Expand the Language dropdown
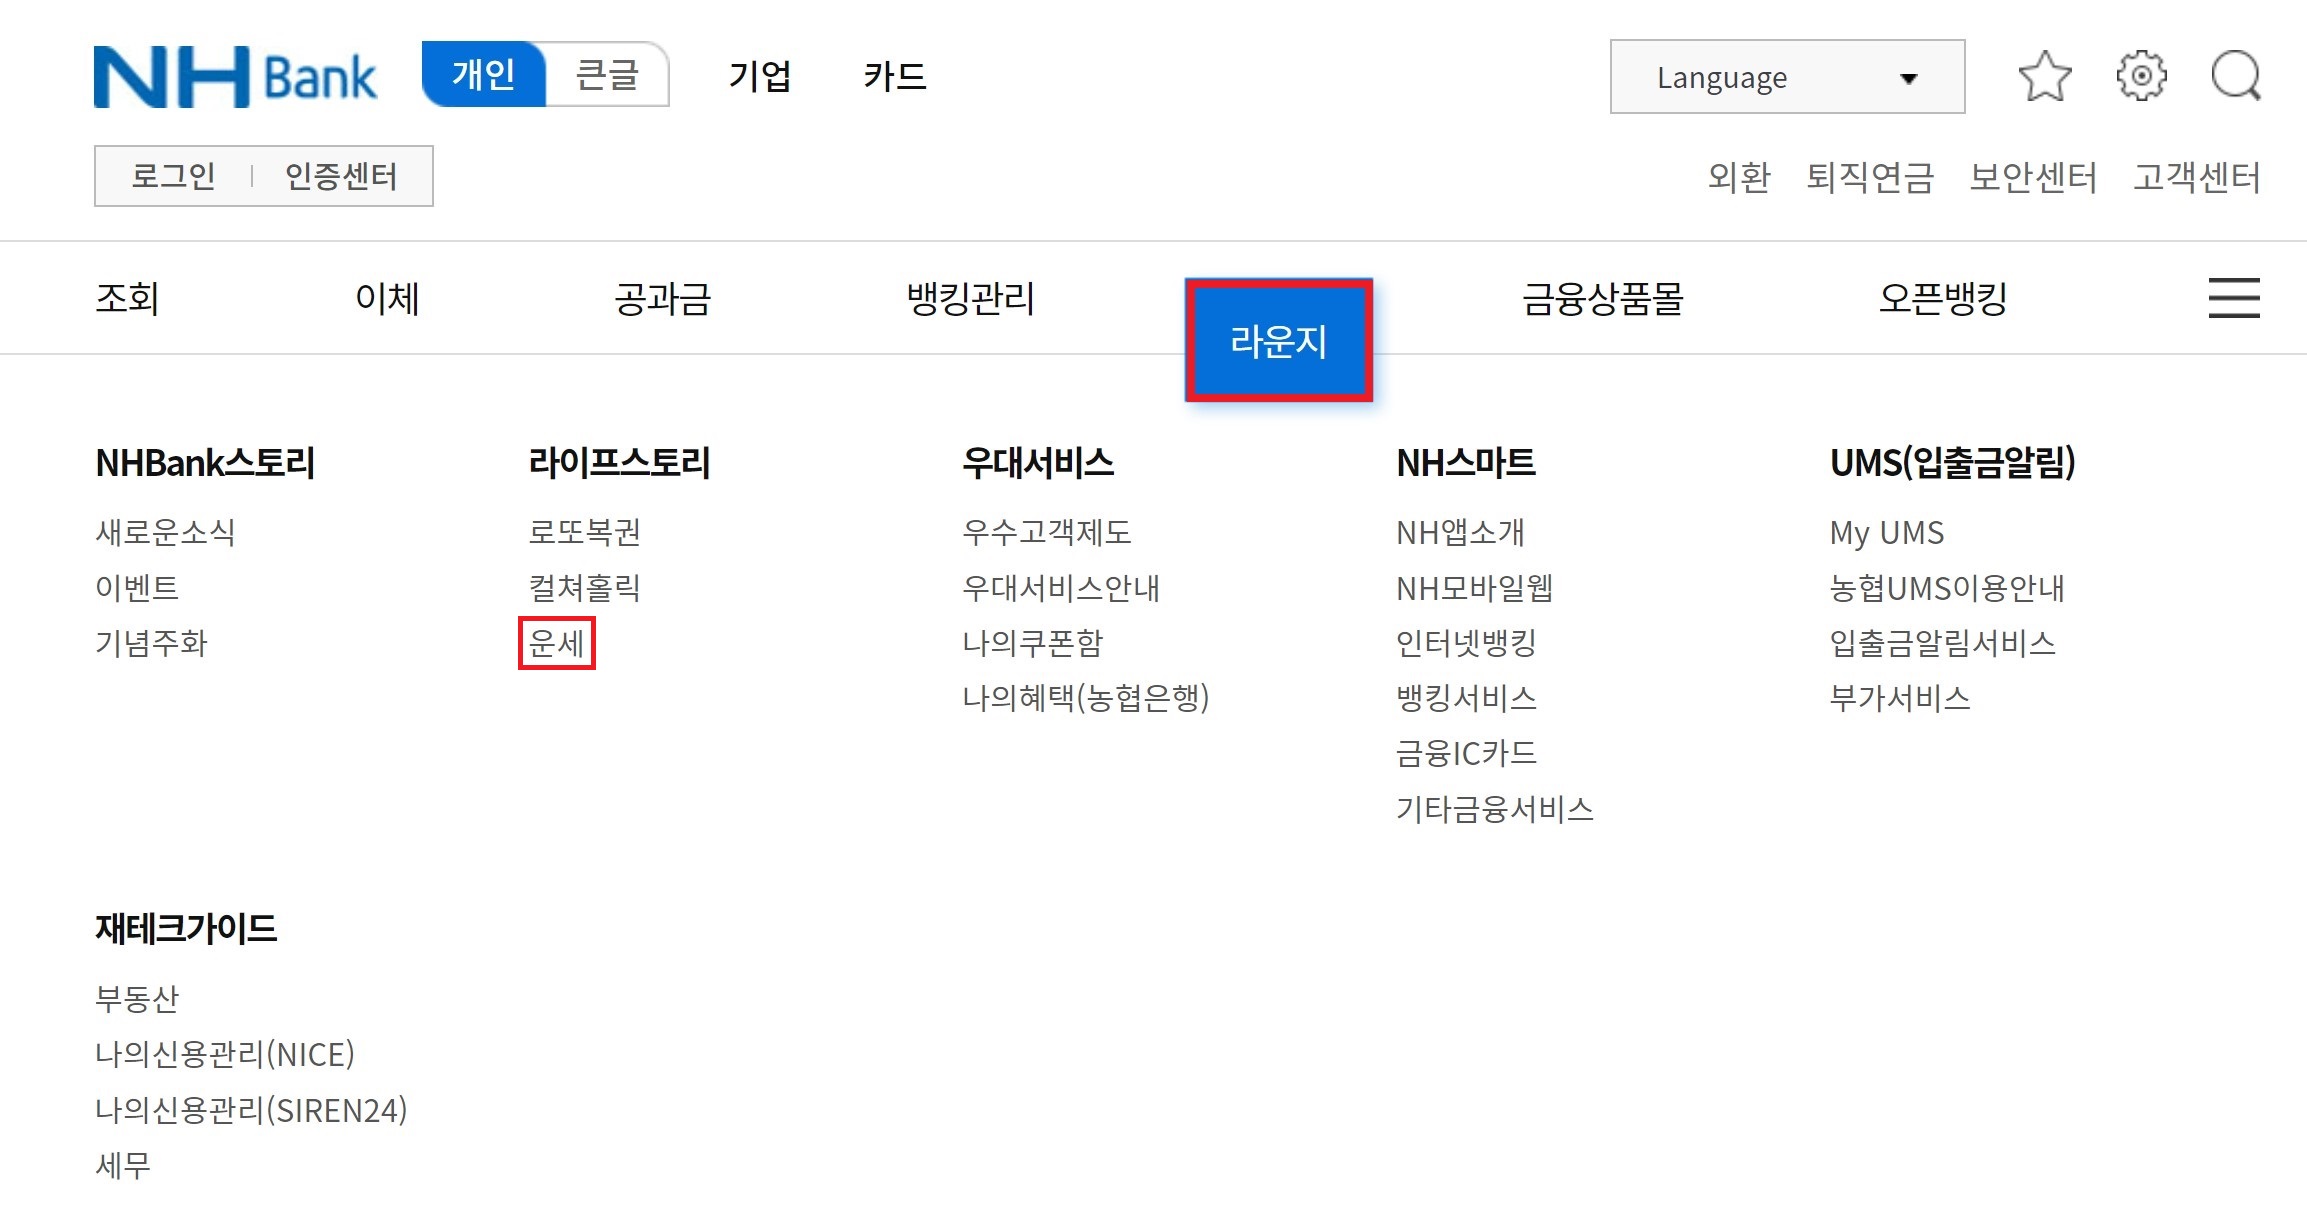This screenshot has height=1232, width=2307. 1786,77
